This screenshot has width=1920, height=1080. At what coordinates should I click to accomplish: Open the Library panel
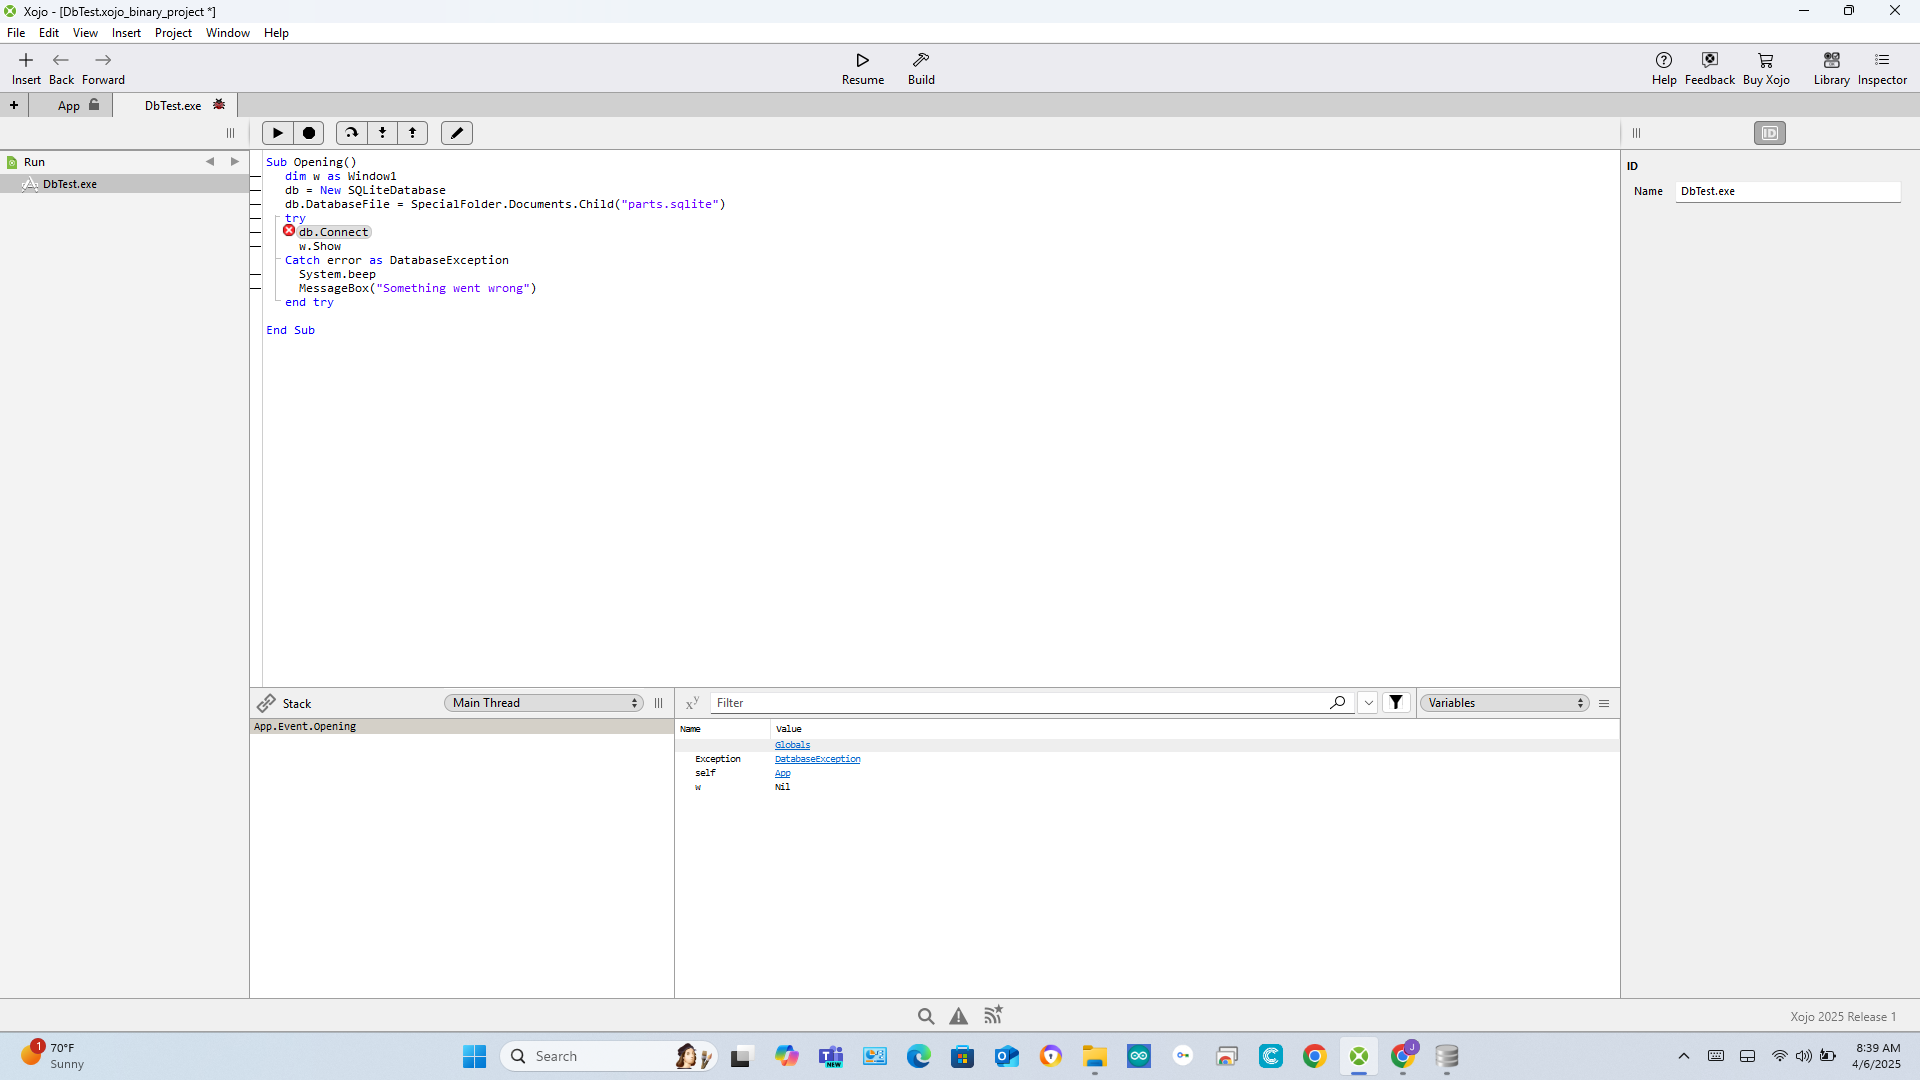pyautogui.click(x=1831, y=68)
